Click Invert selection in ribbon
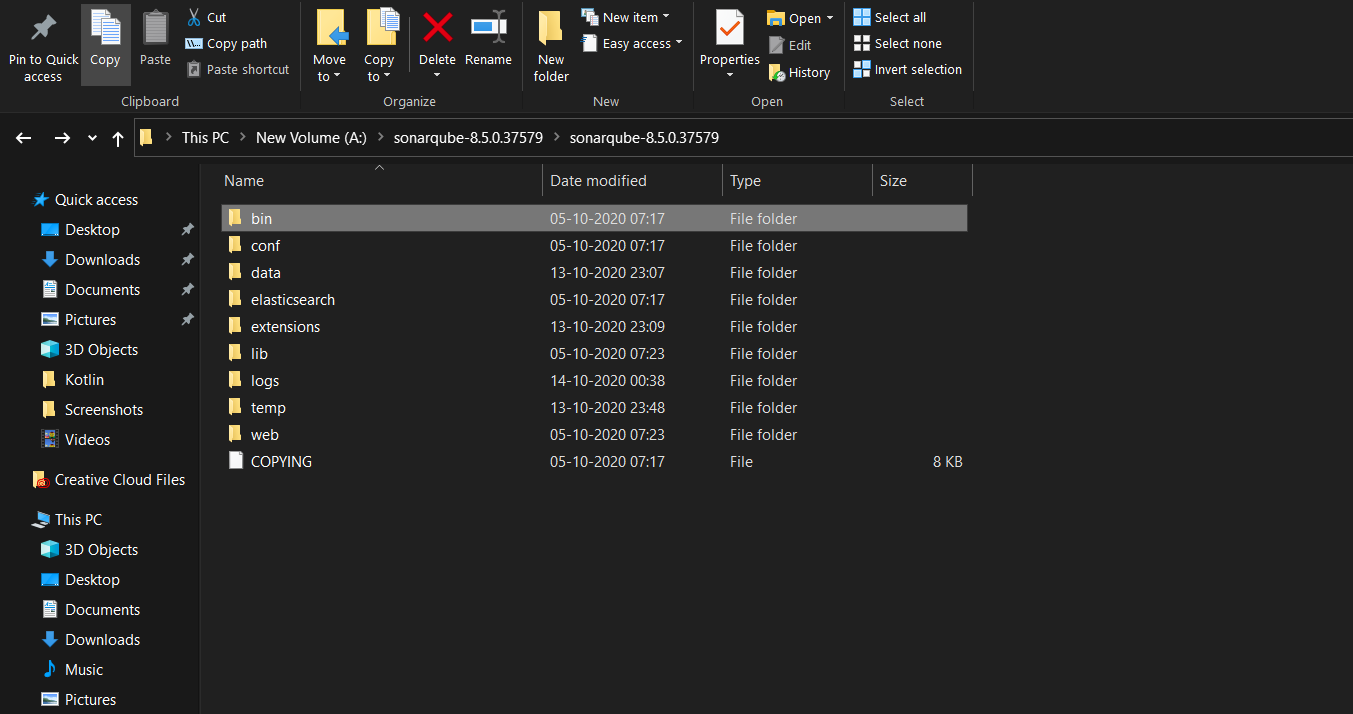The image size is (1353, 714). pyautogui.click(x=907, y=69)
